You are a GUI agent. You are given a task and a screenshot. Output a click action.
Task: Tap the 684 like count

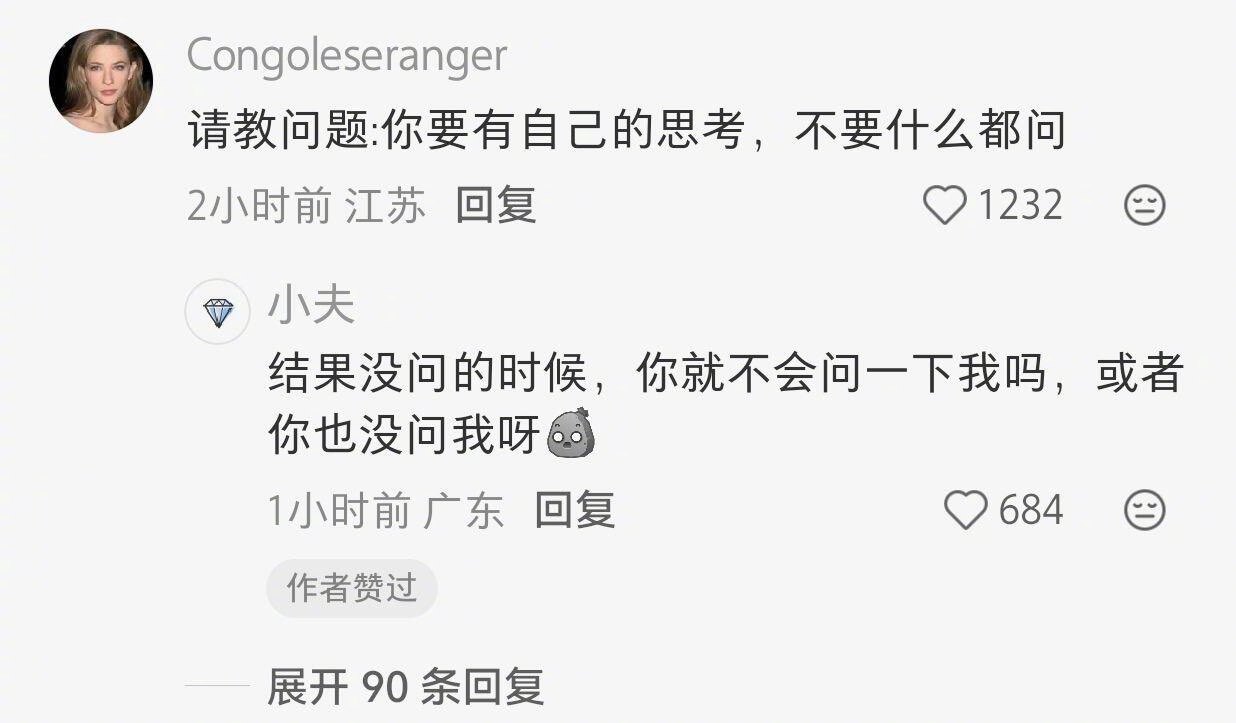(1031, 511)
